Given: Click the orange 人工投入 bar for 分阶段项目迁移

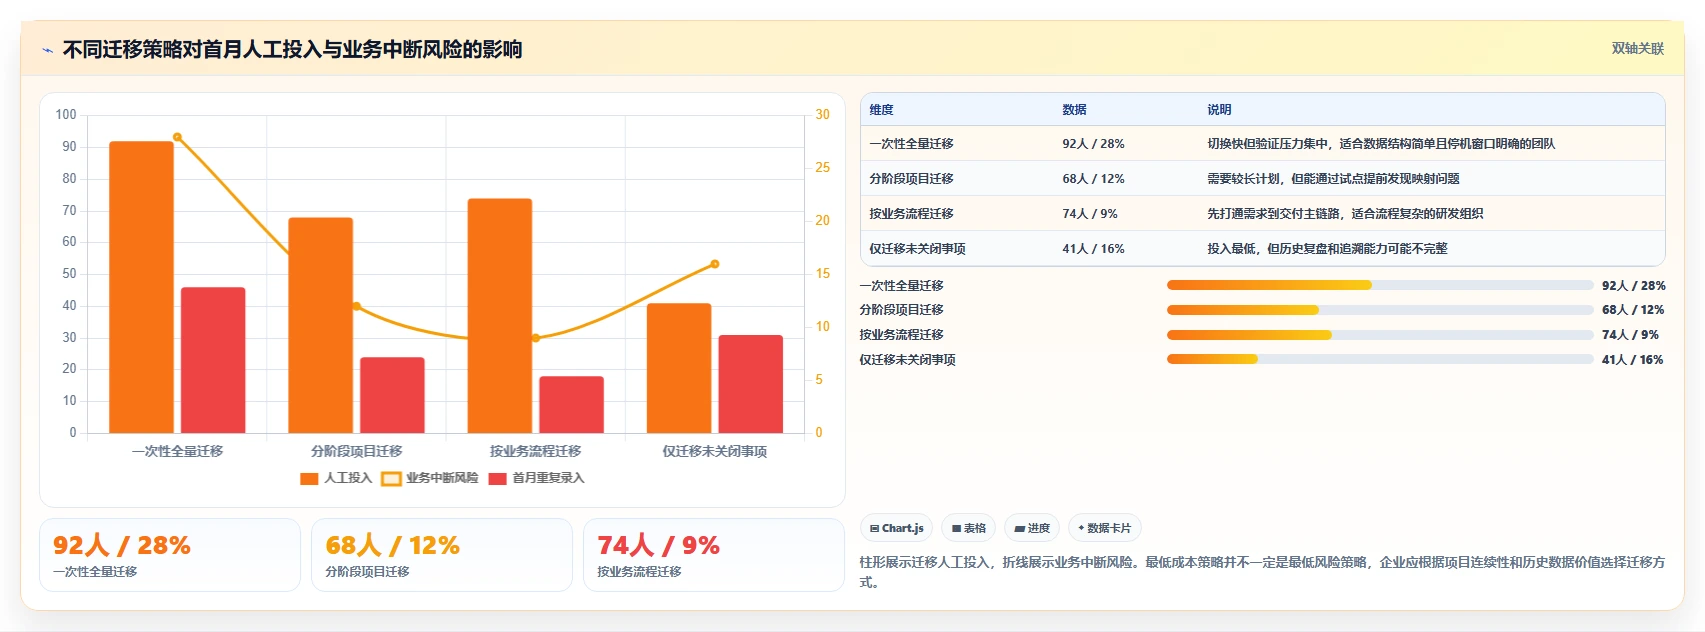Looking at the screenshot, I should 320,325.
